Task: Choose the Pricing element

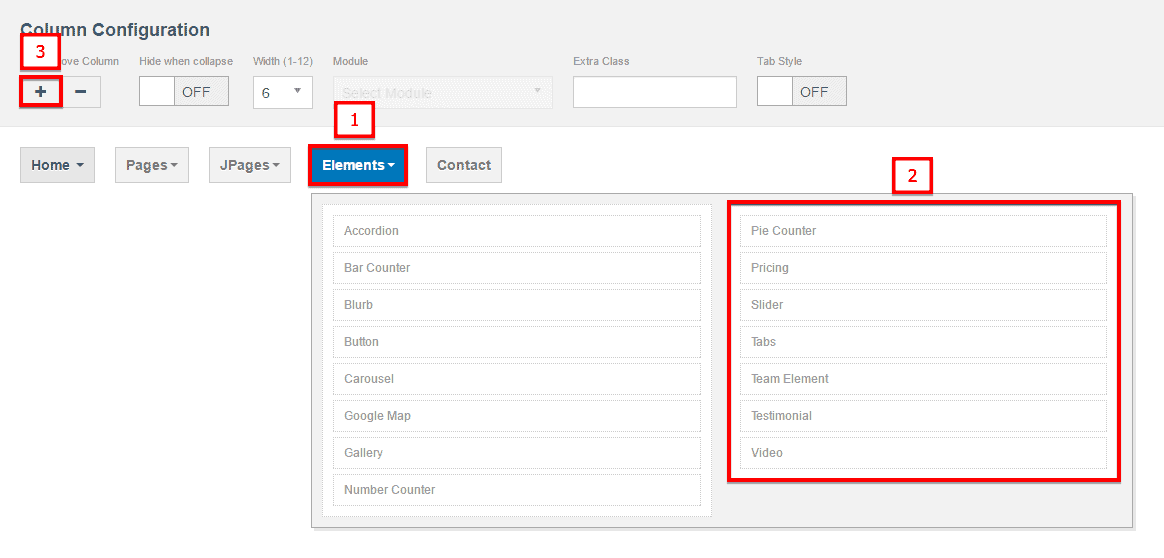Action: point(923,268)
